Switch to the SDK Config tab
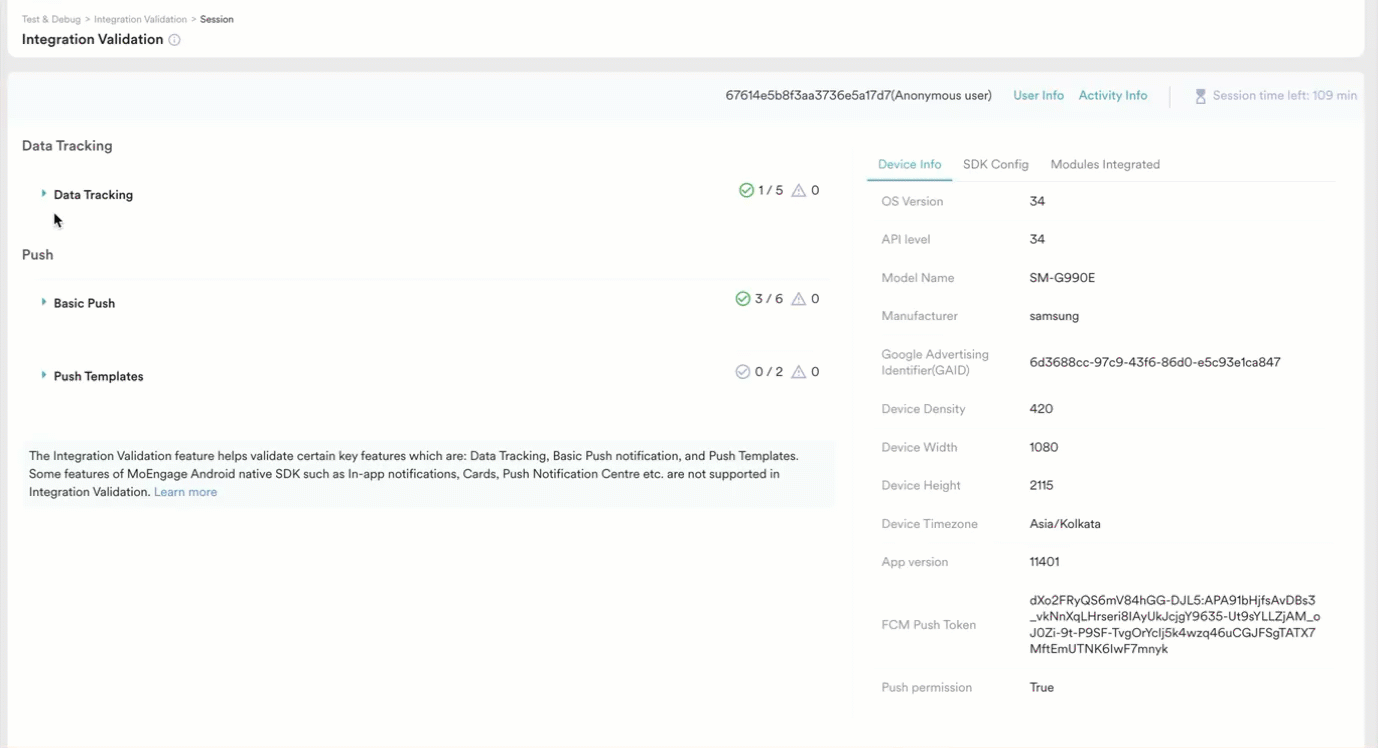The height and width of the screenshot is (748, 1378). [995, 165]
